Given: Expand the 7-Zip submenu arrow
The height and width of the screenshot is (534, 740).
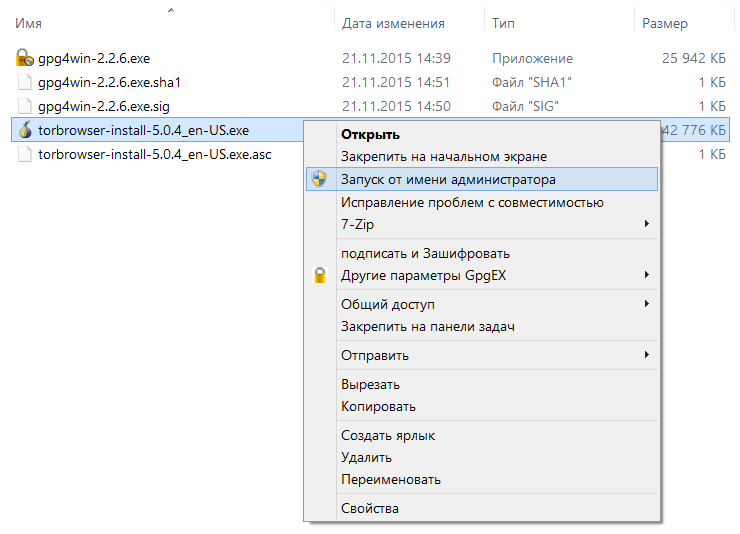Looking at the screenshot, I should point(647,224).
